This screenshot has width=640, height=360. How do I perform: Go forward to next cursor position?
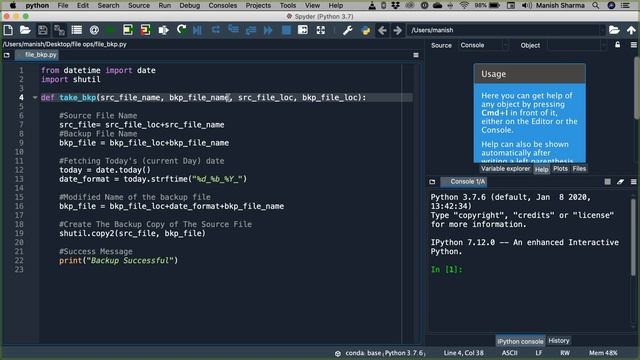pos(398,30)
